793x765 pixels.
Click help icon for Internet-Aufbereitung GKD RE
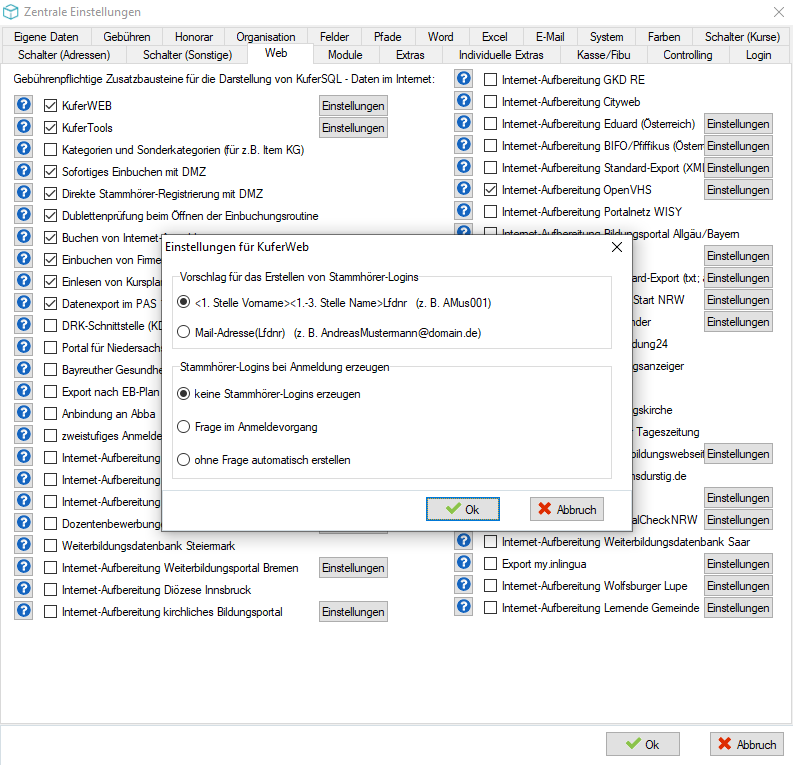pyautogui.click(x=463, y=78)
